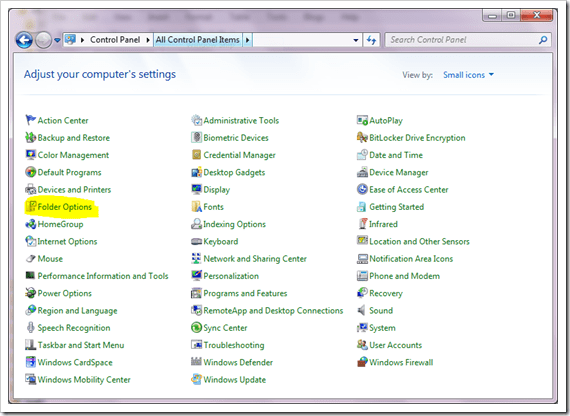Click the Color Management monitor icon
This screenshot has width=570, height=416.
(x=31, y=155)
